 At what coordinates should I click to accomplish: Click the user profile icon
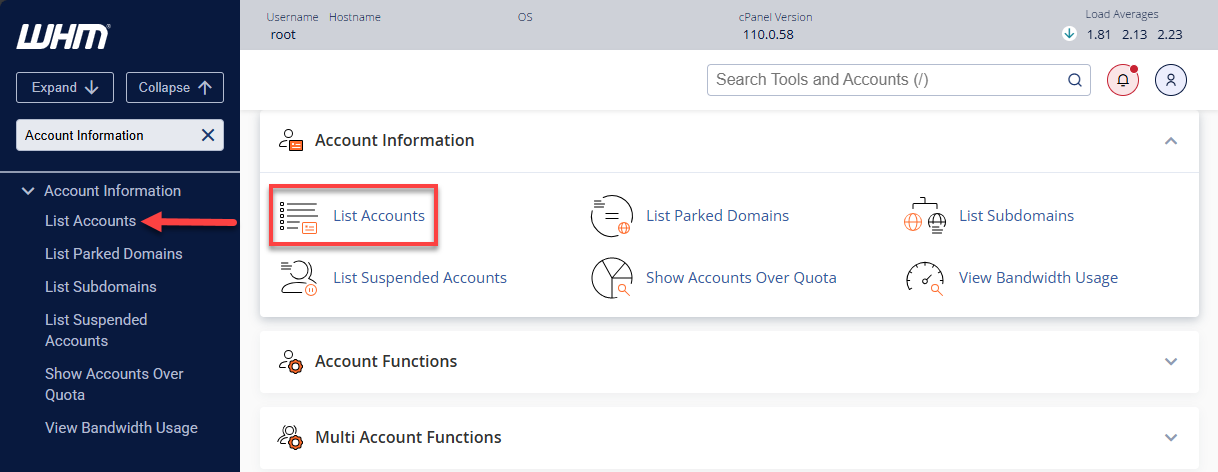[x=1170, y=80]
